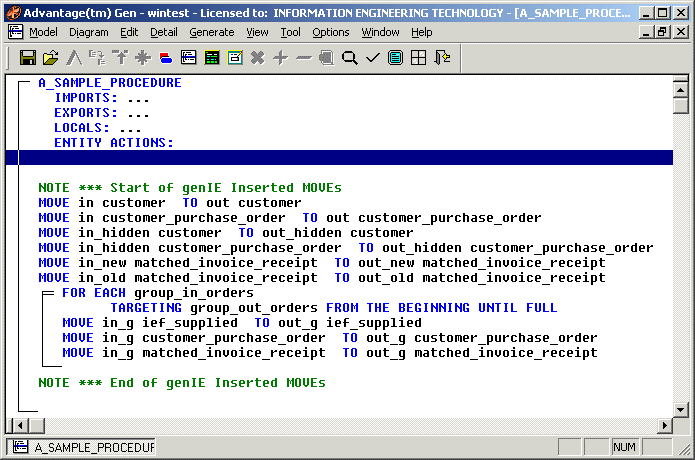Click the gray X delete icon
Screen dimensions: 695x460
258,58
